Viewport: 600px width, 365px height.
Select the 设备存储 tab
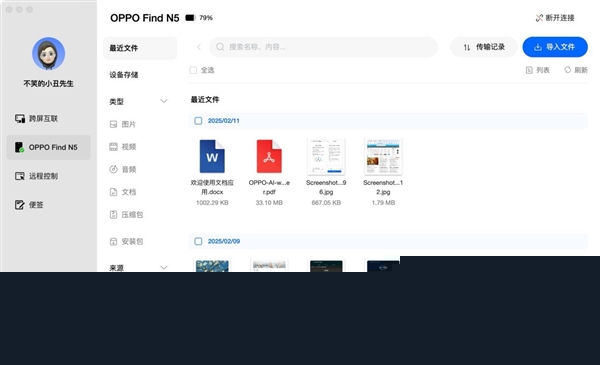[124, 75]
